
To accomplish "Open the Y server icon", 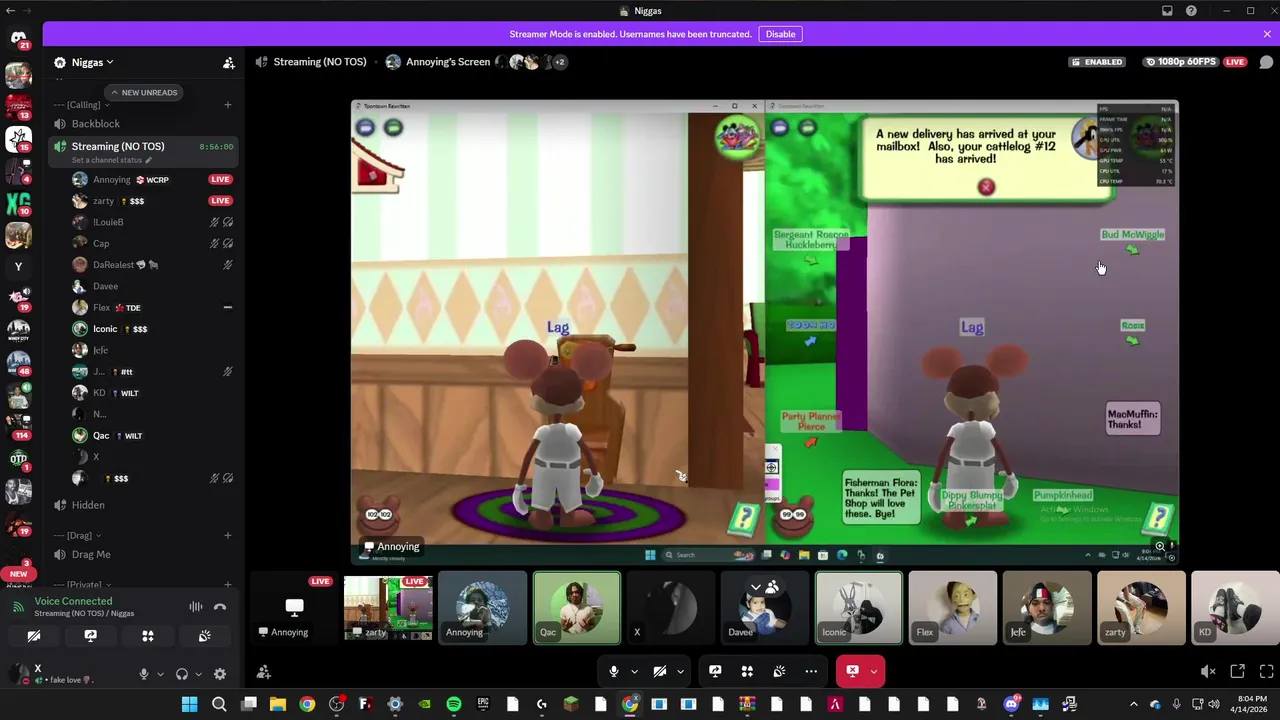I will coord(19,267).
